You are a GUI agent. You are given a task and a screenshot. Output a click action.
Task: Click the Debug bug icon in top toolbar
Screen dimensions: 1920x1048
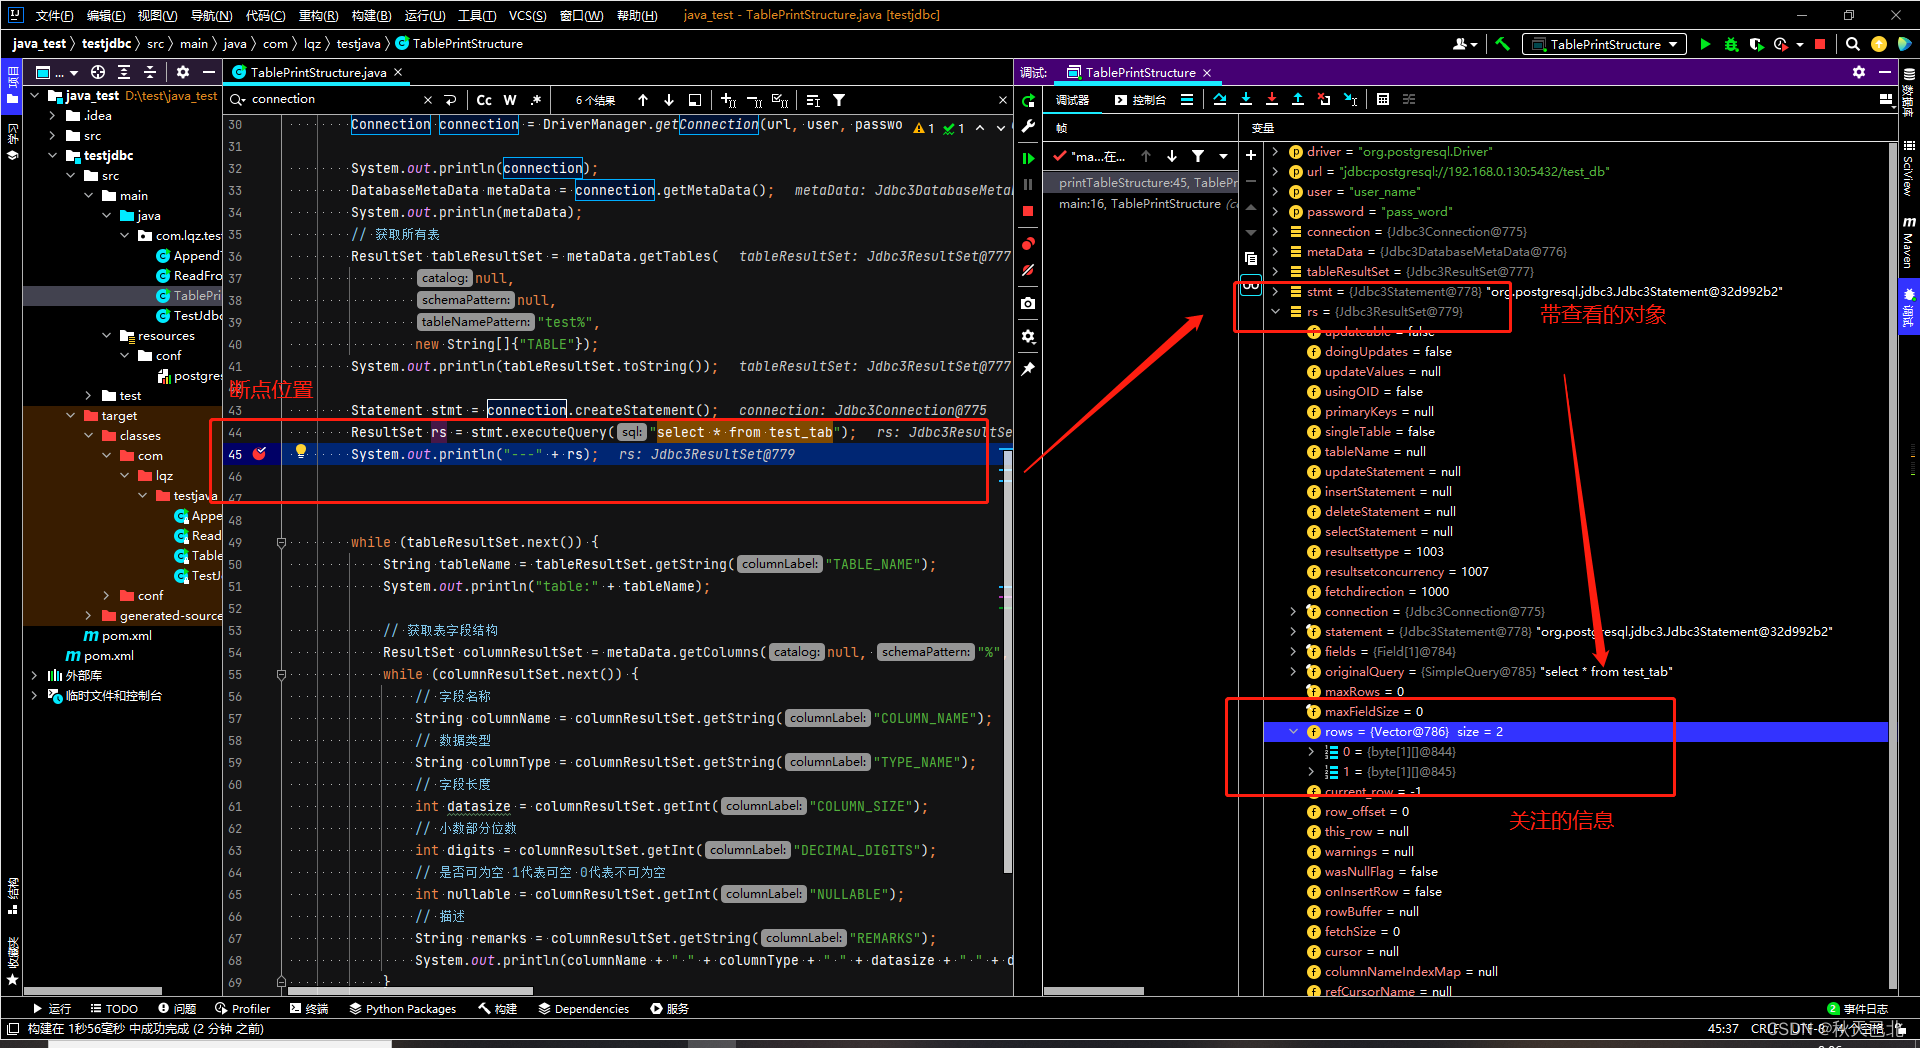tap(1731, 44)
